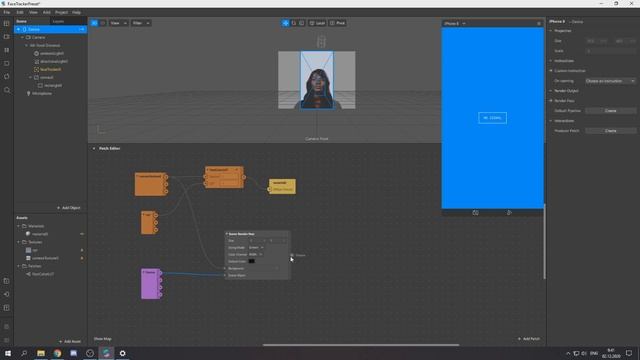The height and width of the screenshot is (360, 640).
Task: Open the Edit menu
Action: coord(20,12)
